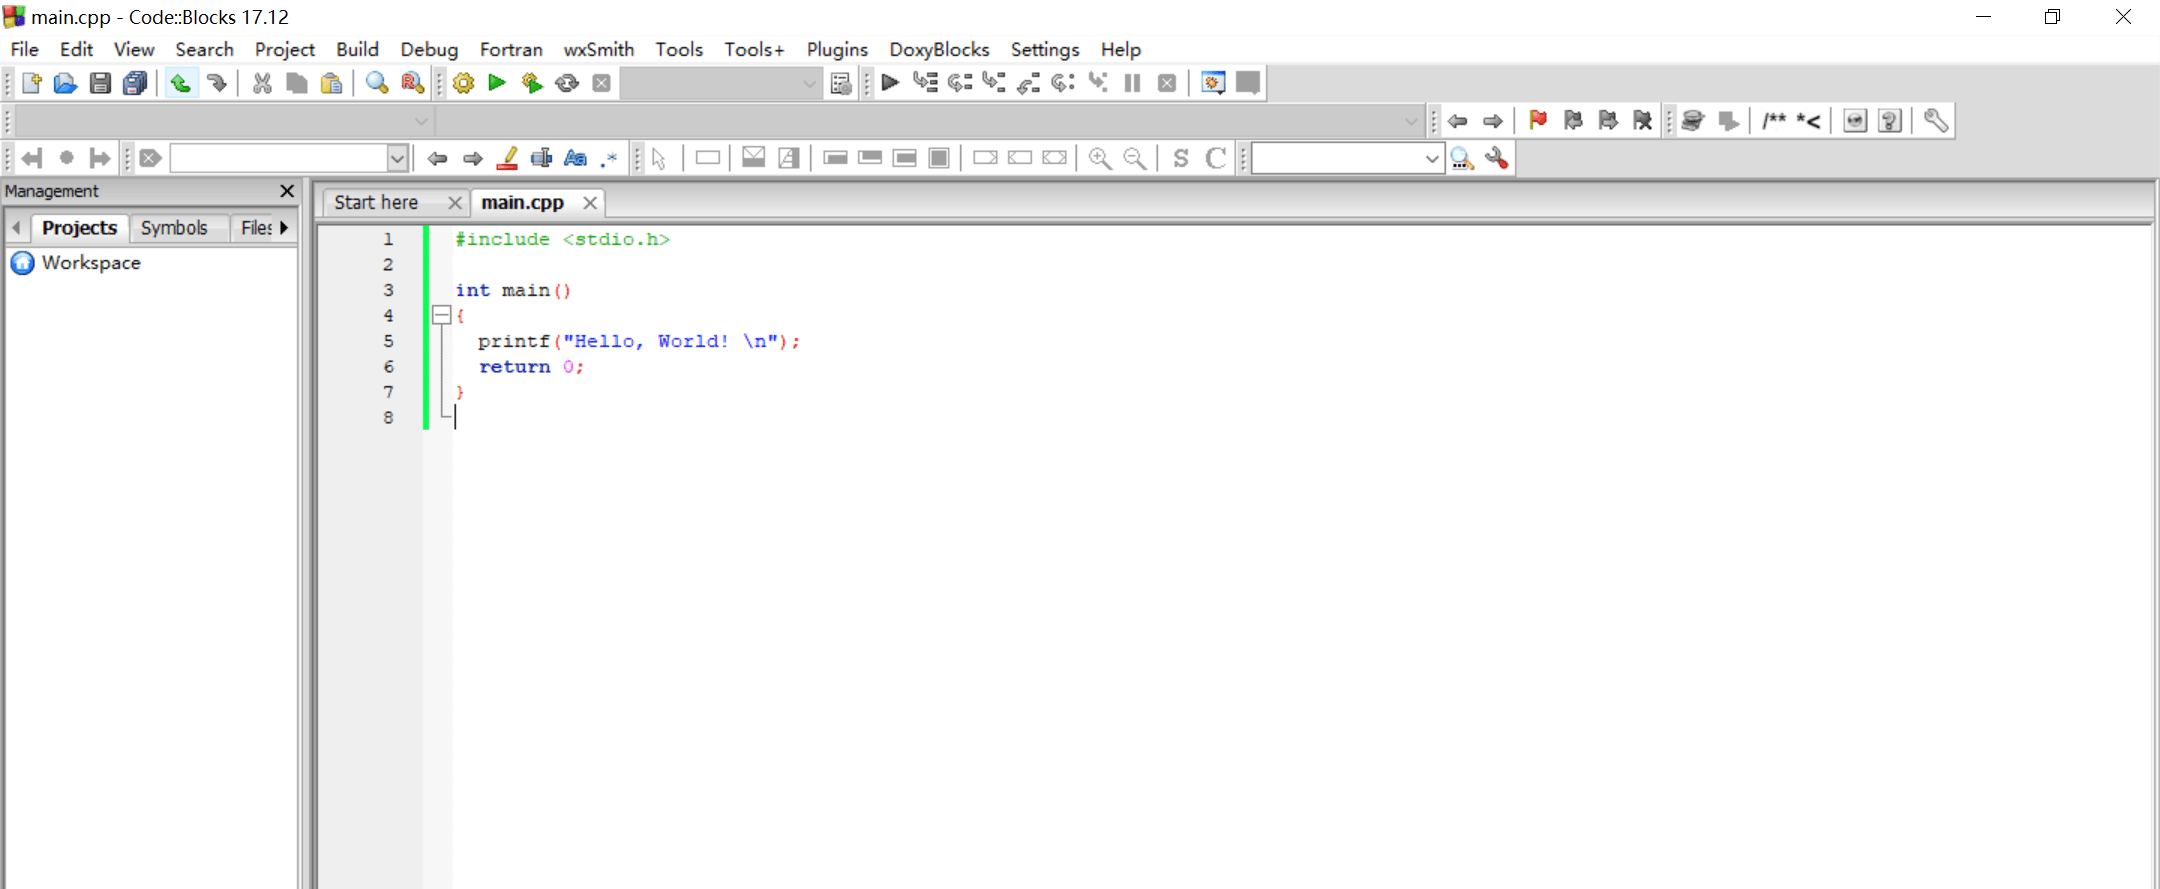
Task: Toggle Match case with the Aa icon
Action: click(x=575, y=158)
